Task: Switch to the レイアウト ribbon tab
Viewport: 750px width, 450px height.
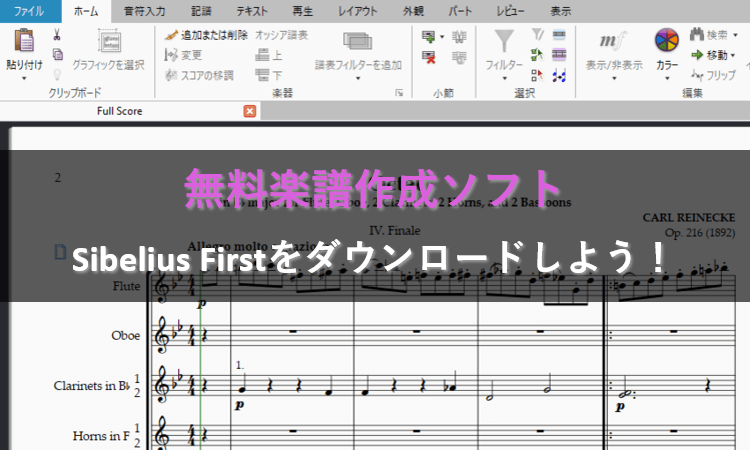Action: pyautogui.click(x=358, y=11)
